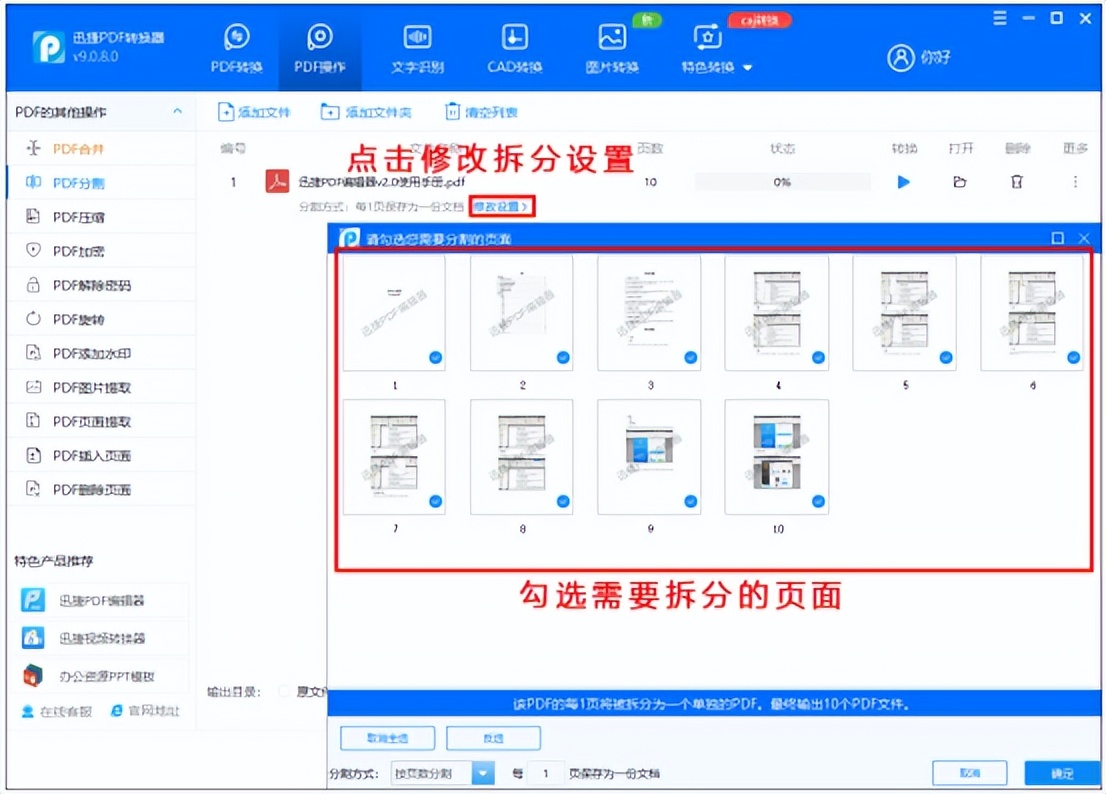Start conversion with the play icon
Screen dimensions: 1106x794
[x=904, y=182]
